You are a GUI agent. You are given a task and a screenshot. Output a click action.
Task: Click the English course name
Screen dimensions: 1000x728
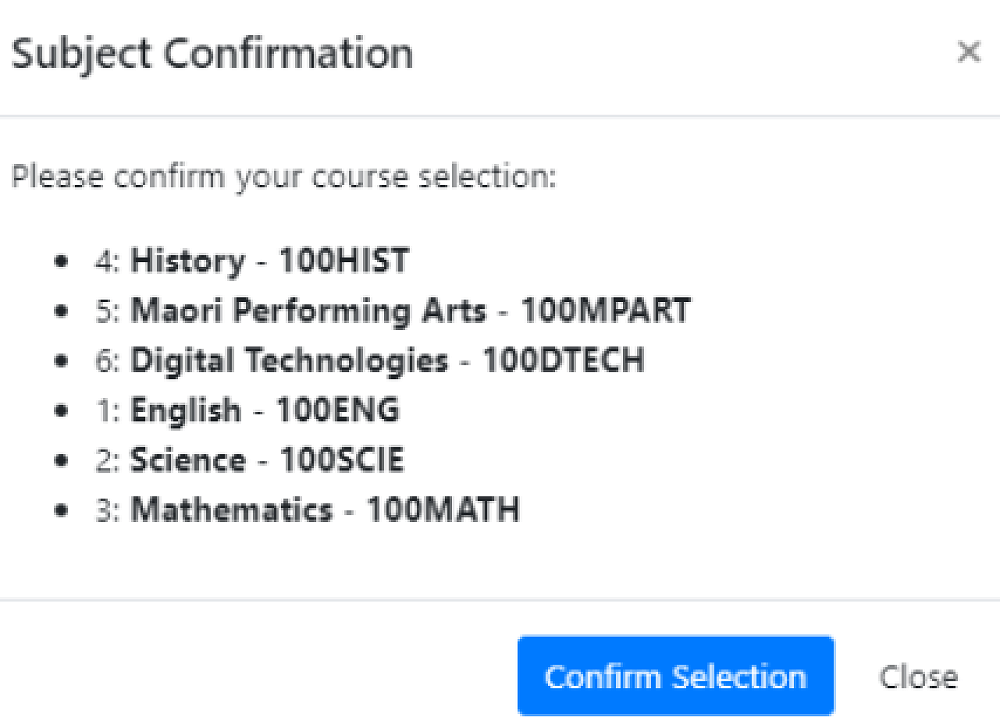pos(186,411)
